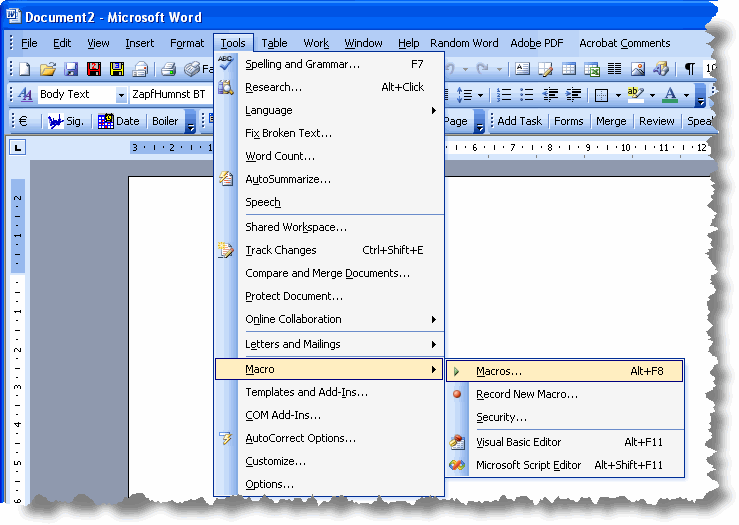Image resolution: width=739 pixels, height=525 pixels.
Task: Click the Insert Excel Worksheet icon
Action: [592, 69]
